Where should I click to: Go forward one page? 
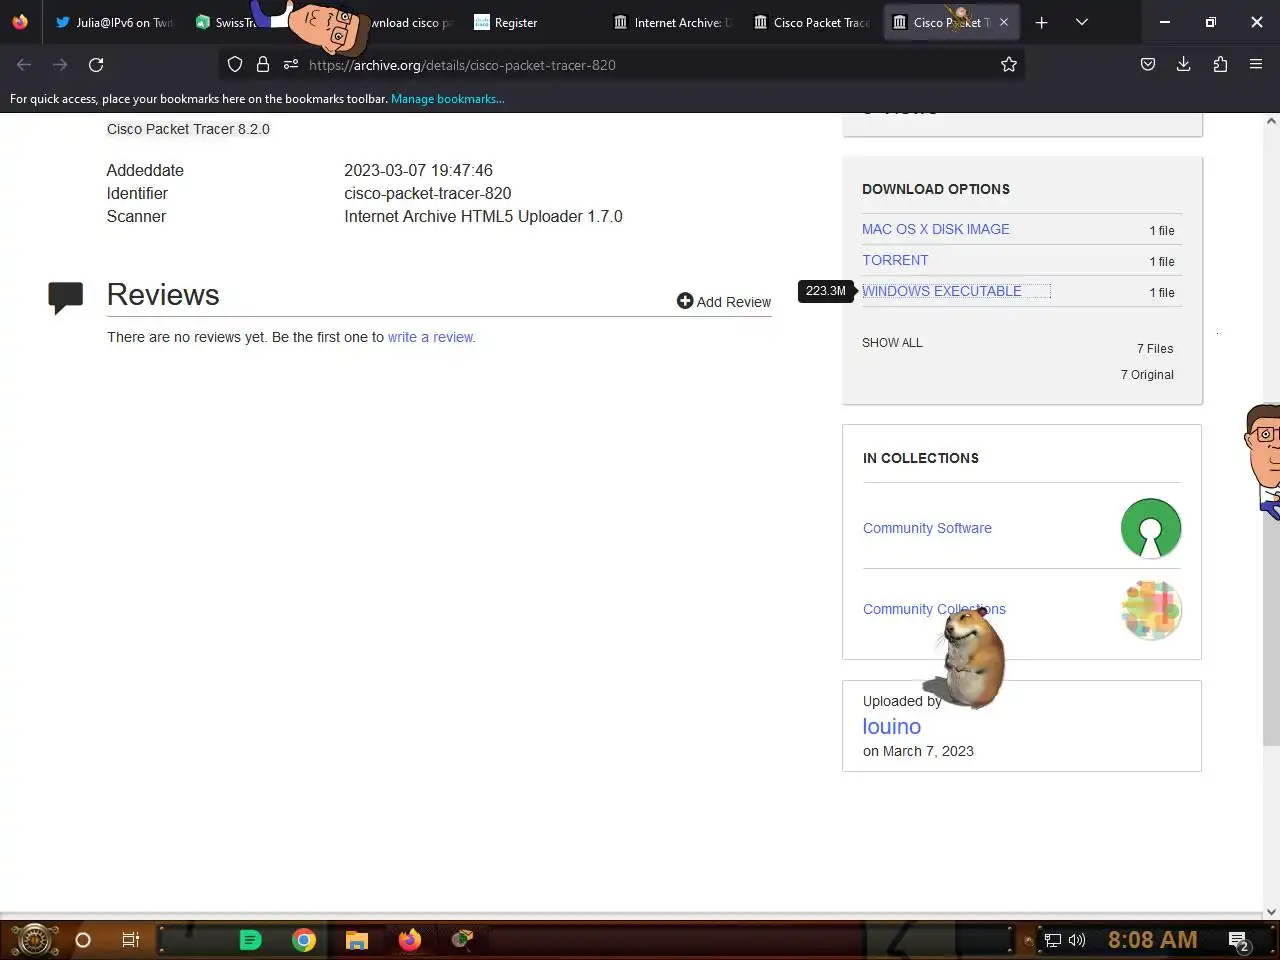coord(60,65)
